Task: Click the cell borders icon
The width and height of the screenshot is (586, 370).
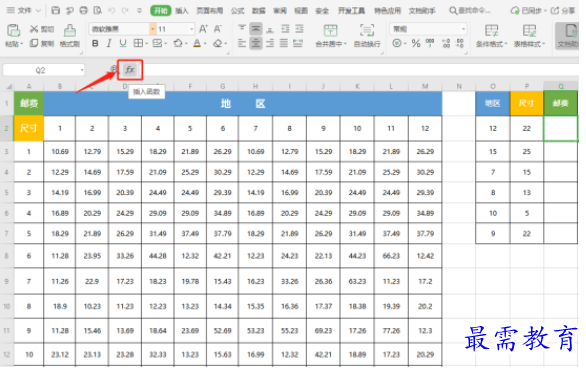Action: (x=138, y=43)
